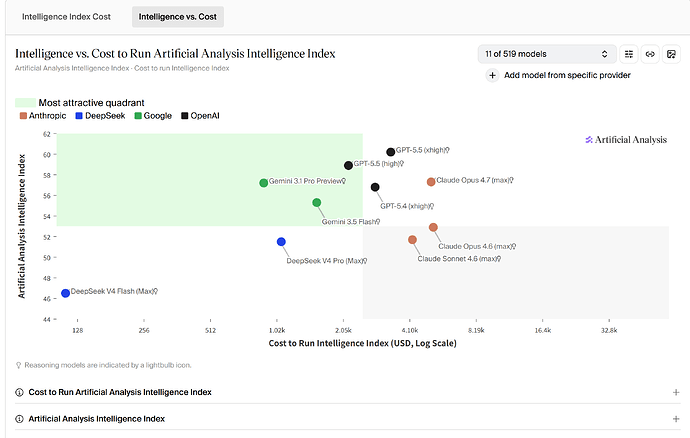690x438 pixels.
Task: Click the 'Claude Opus 4.7 (max)' label text
Action: pyautogui.click(x=473, y=180)
